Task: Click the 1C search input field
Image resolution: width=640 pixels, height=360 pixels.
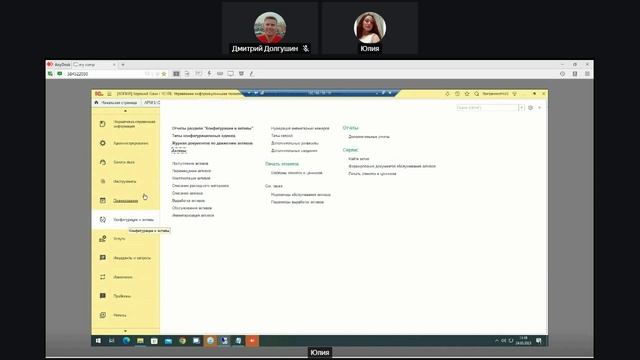Action: (487, 108)
